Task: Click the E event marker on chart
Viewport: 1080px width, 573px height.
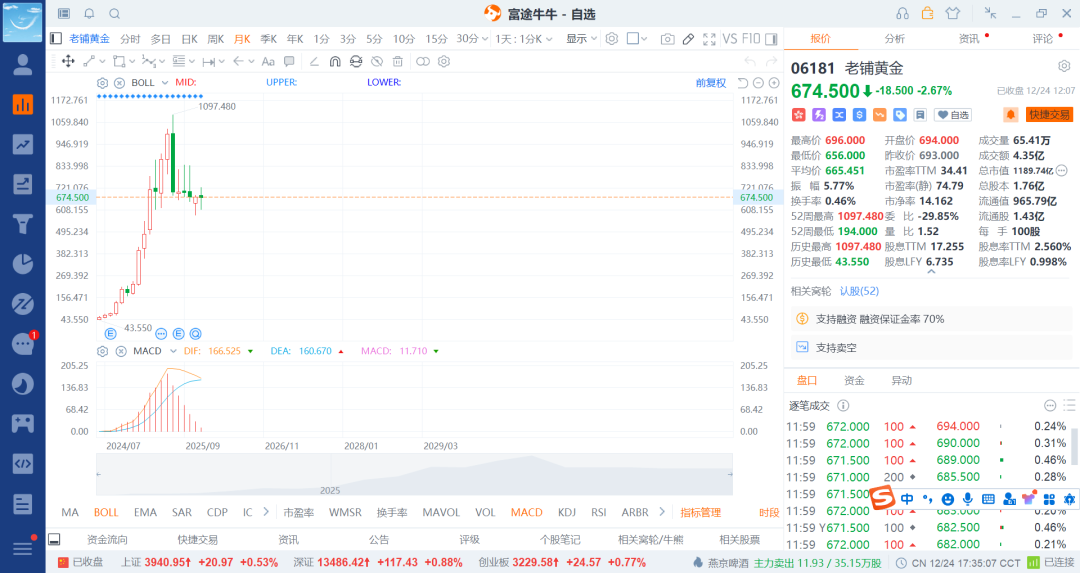Action: [110, 333]
